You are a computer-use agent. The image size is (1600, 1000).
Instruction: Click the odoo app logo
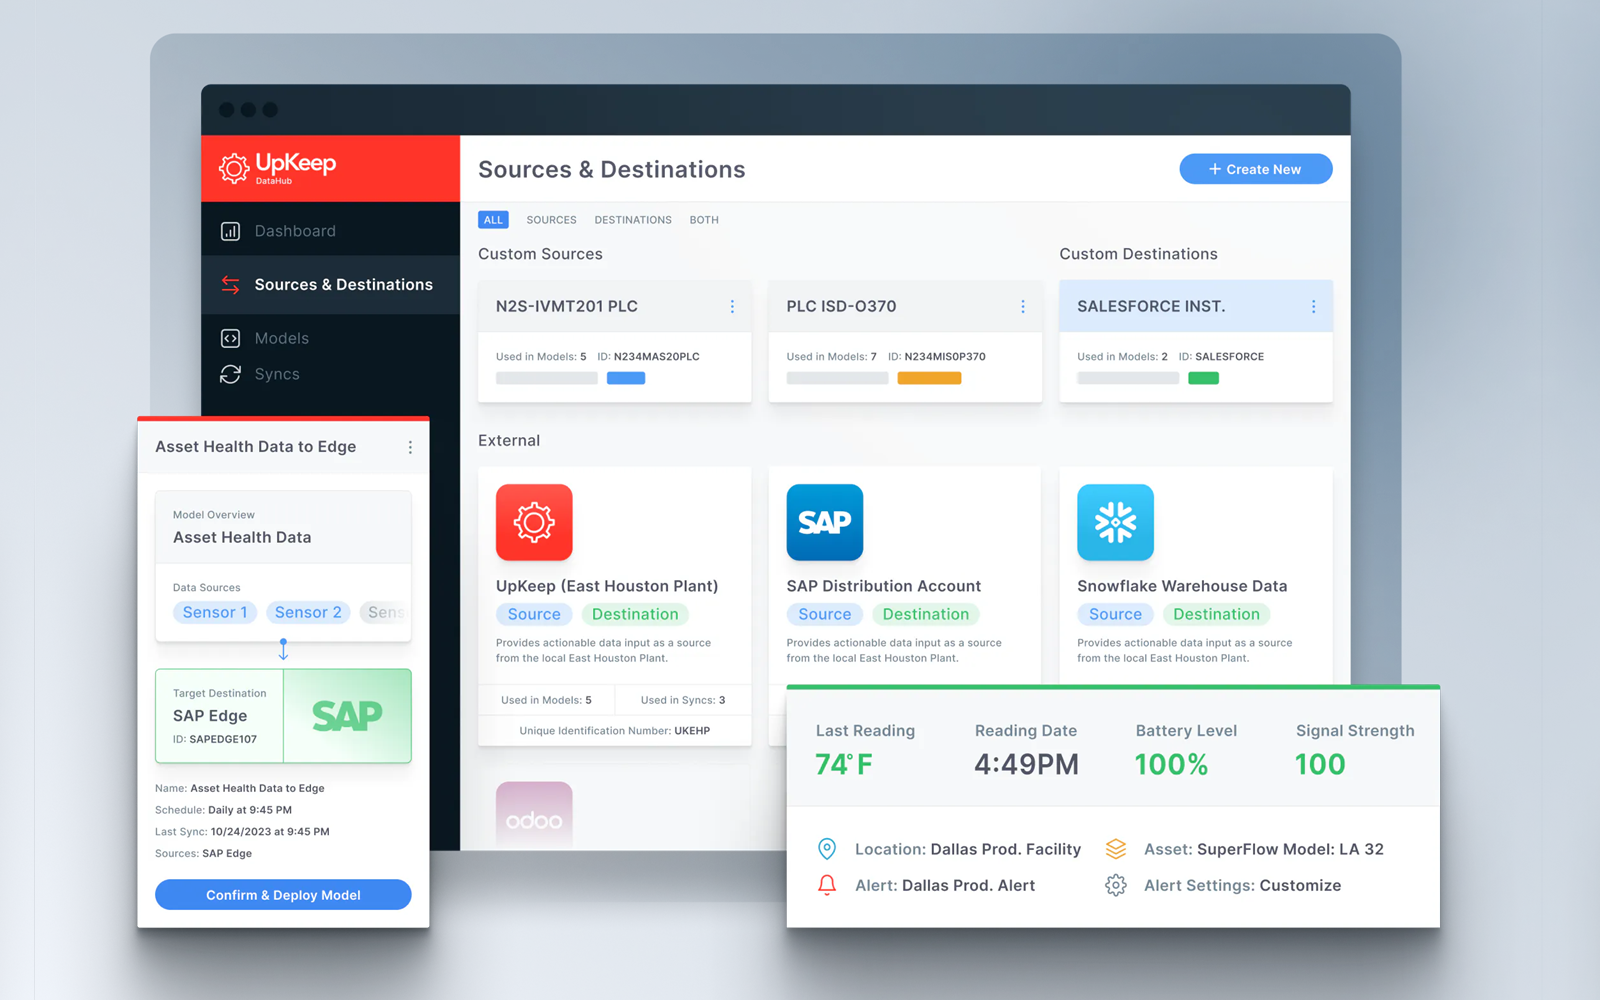click(534, 816)
